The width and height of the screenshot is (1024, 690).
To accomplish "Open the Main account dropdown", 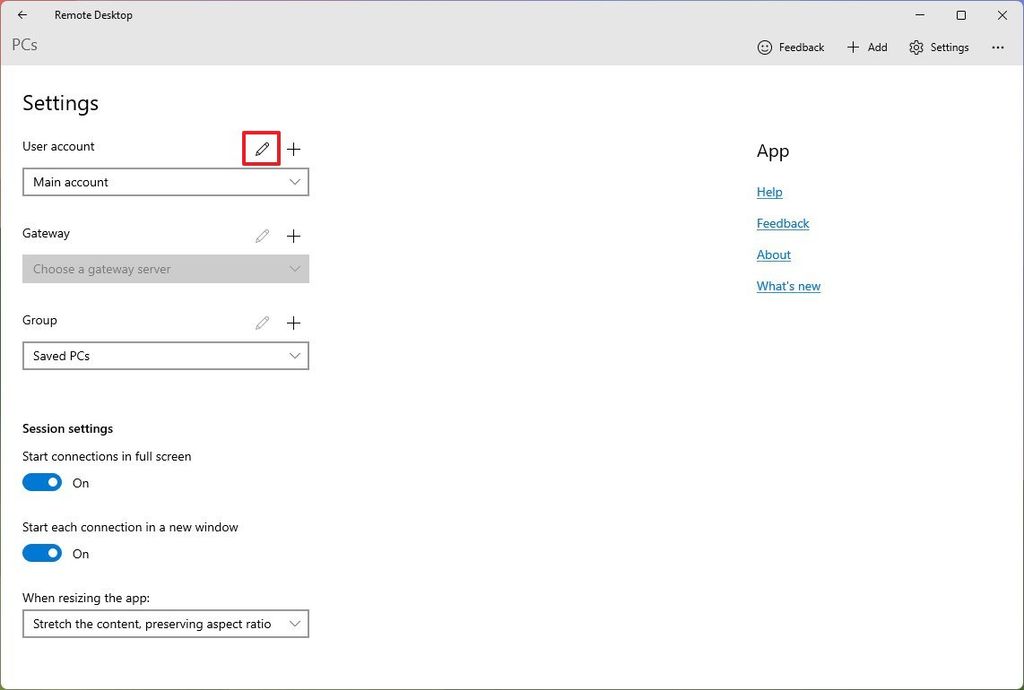I will [165, 181].
